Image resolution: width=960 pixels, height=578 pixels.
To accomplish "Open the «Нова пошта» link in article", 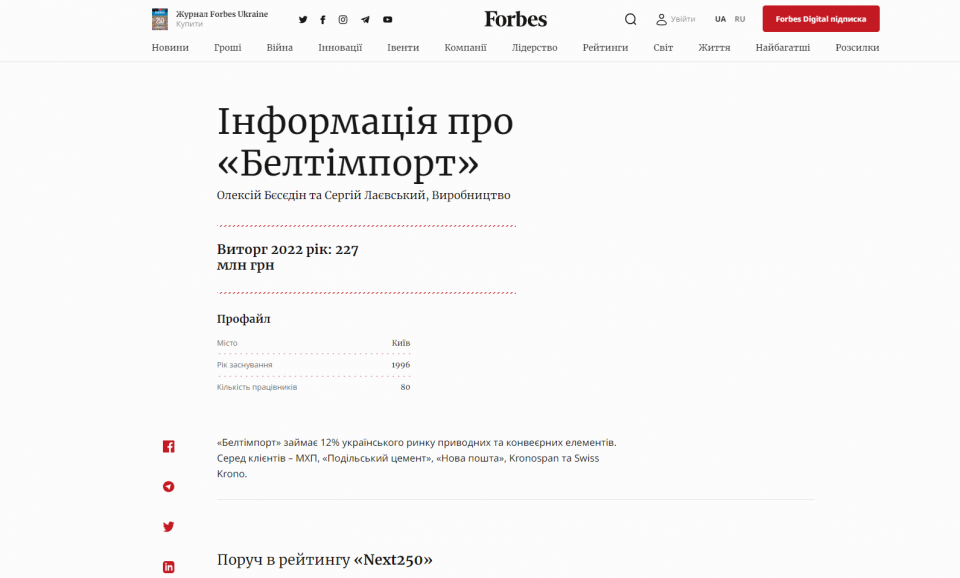I will click(x=472, y=458).
